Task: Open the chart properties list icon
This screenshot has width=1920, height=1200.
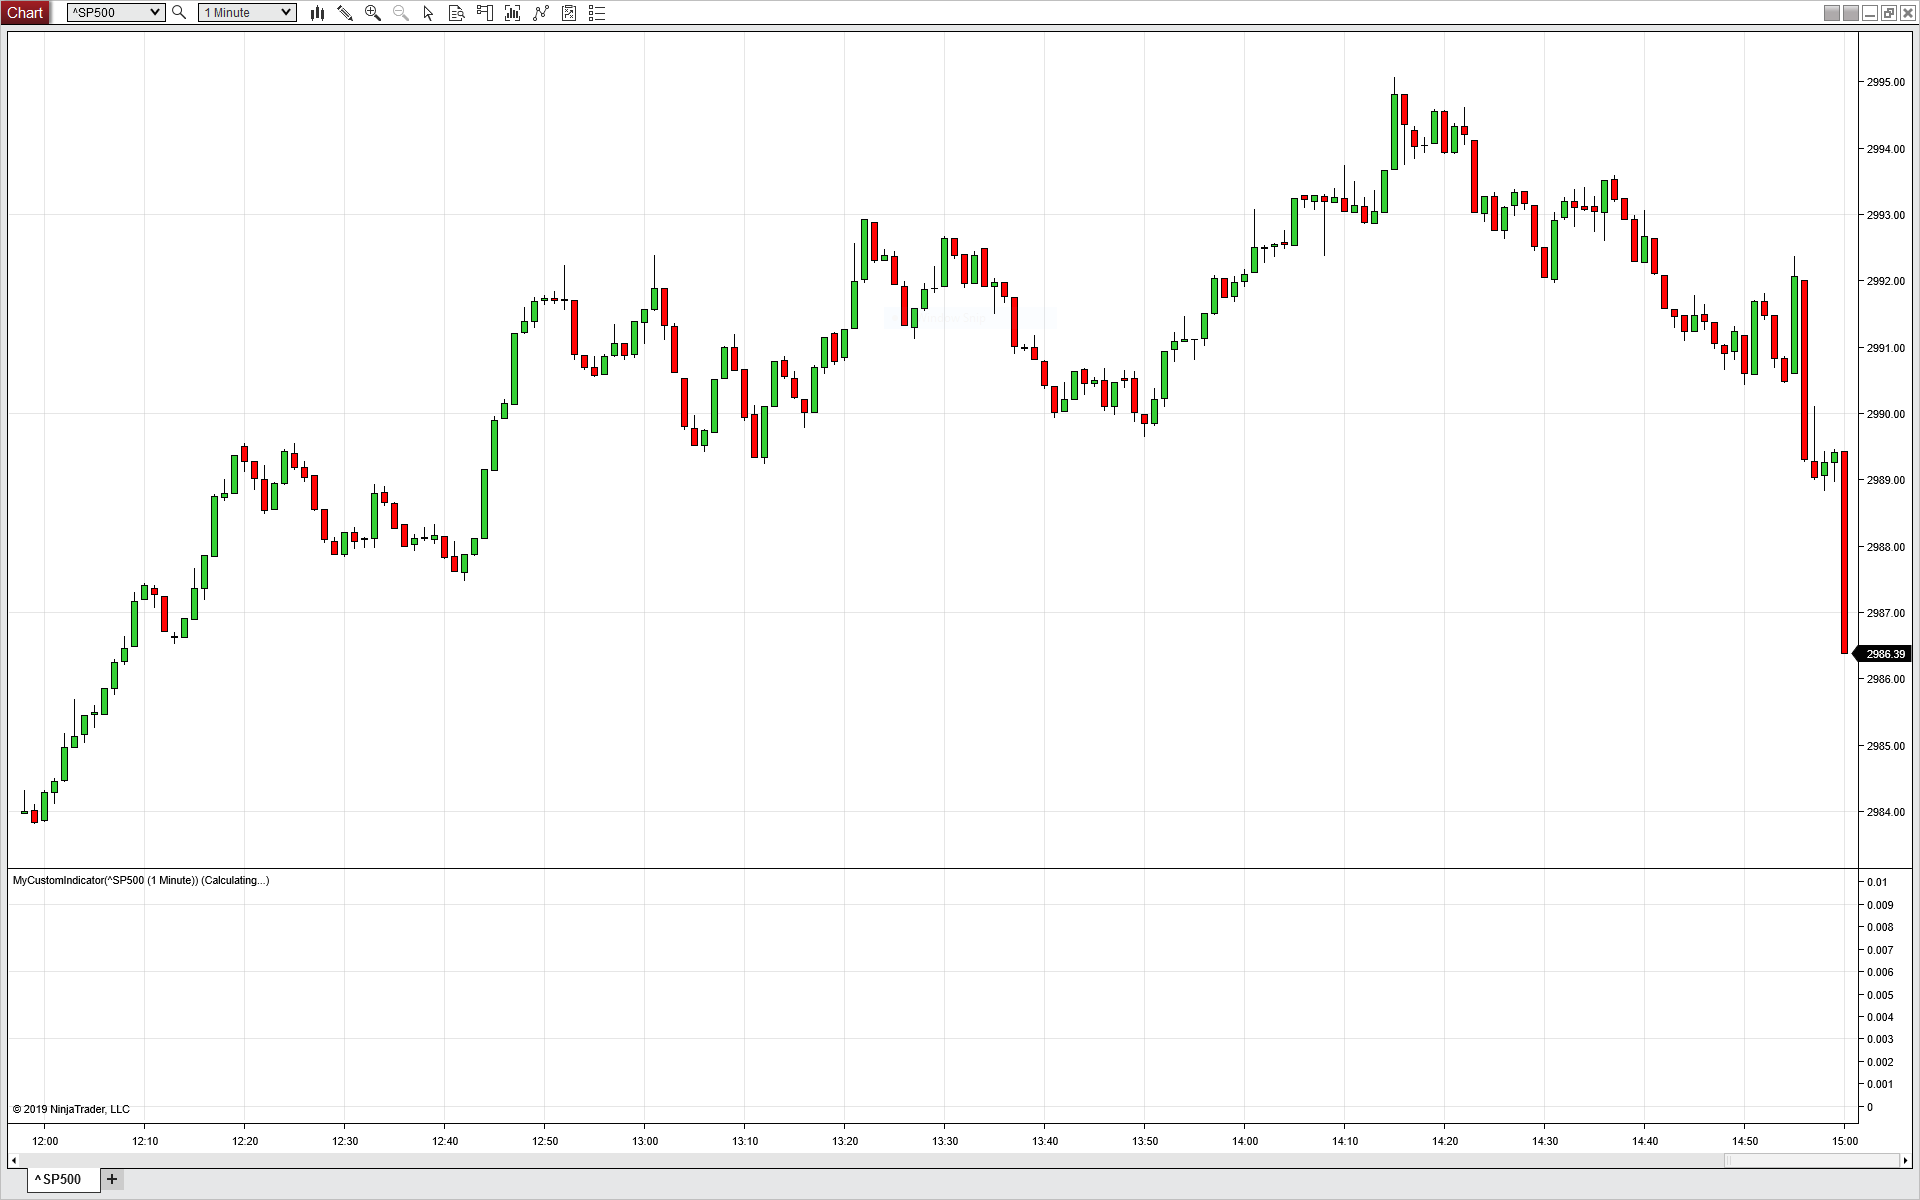Action: [597, 13]
